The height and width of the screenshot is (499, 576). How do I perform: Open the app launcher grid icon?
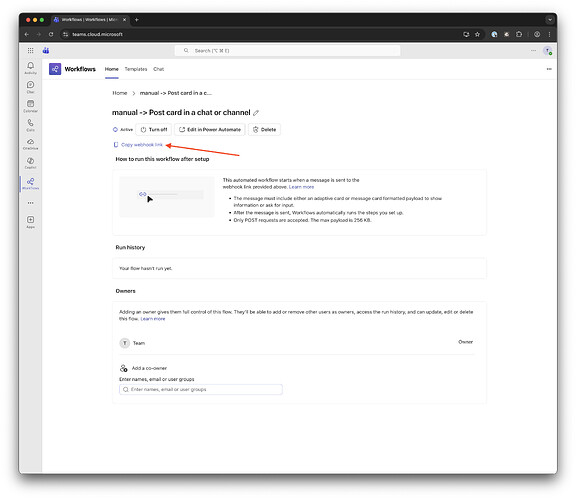(x=30, y=50)
